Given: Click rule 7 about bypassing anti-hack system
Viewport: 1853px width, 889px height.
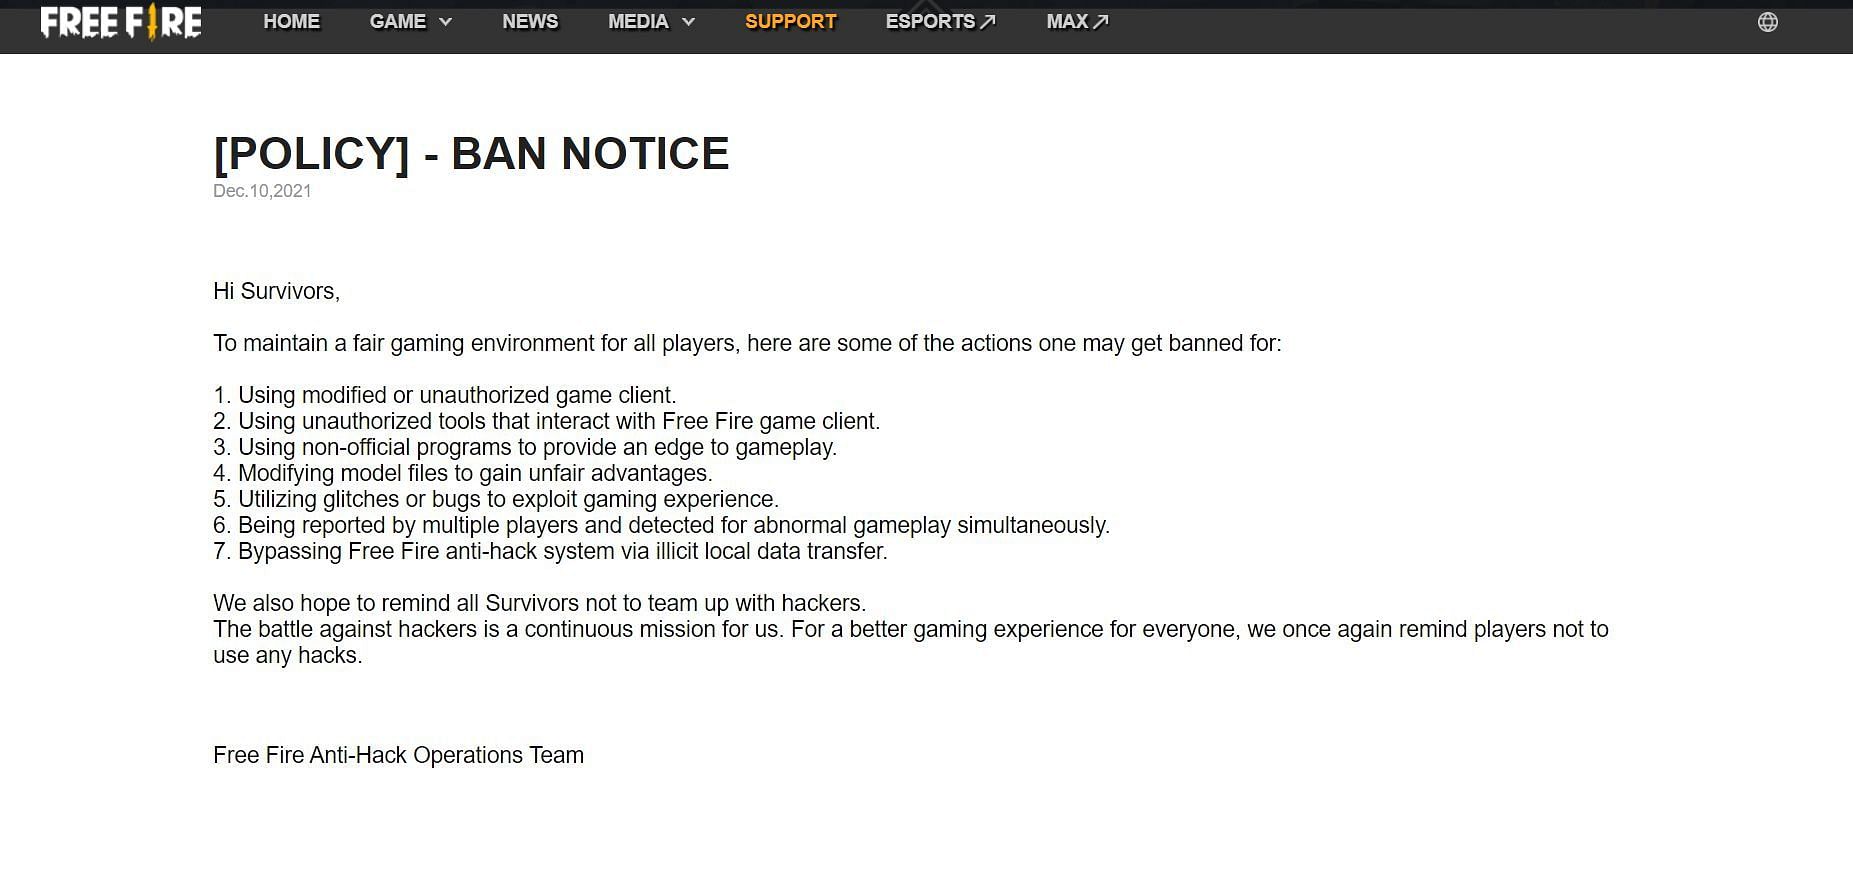Looking at the screenshot, I should pyautogui.click(x=550, y=551).
